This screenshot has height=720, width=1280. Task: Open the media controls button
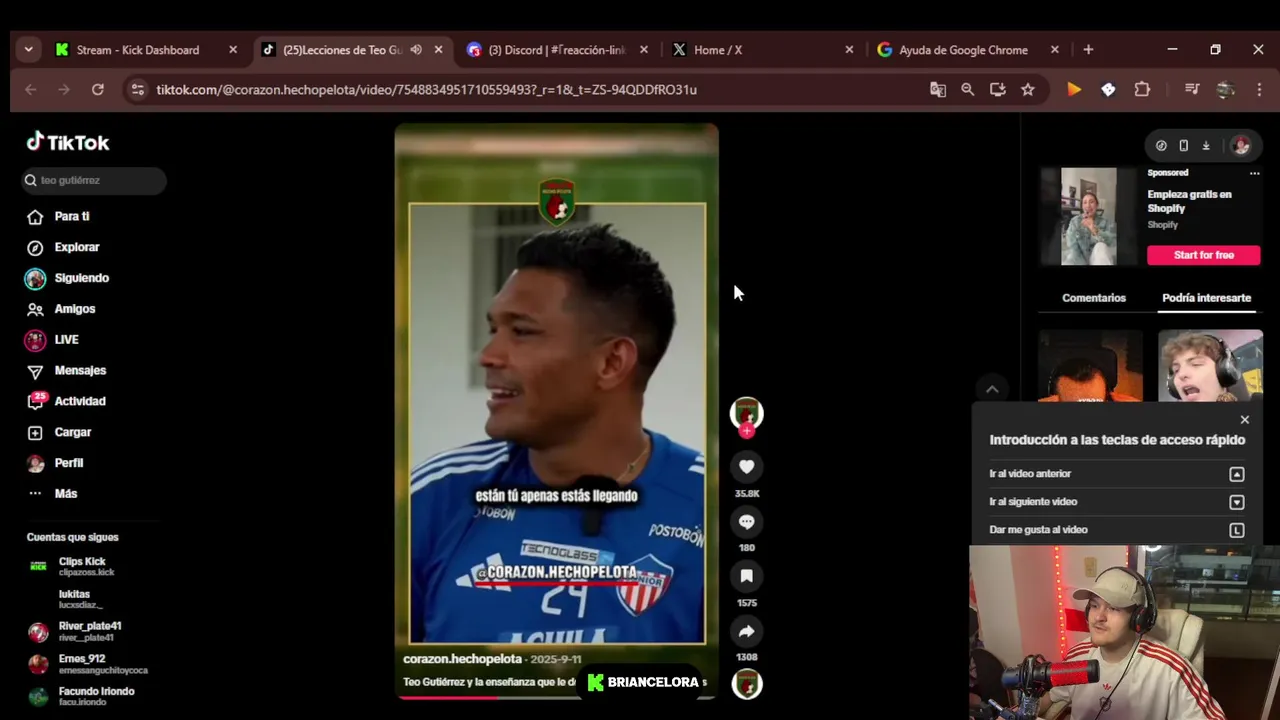pos(1191,90)
